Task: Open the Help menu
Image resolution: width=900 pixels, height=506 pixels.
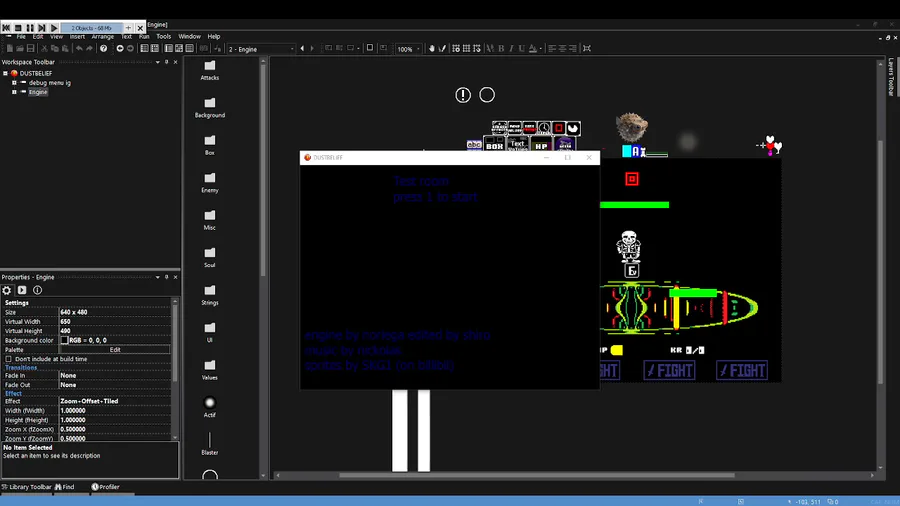Action: 214,36
